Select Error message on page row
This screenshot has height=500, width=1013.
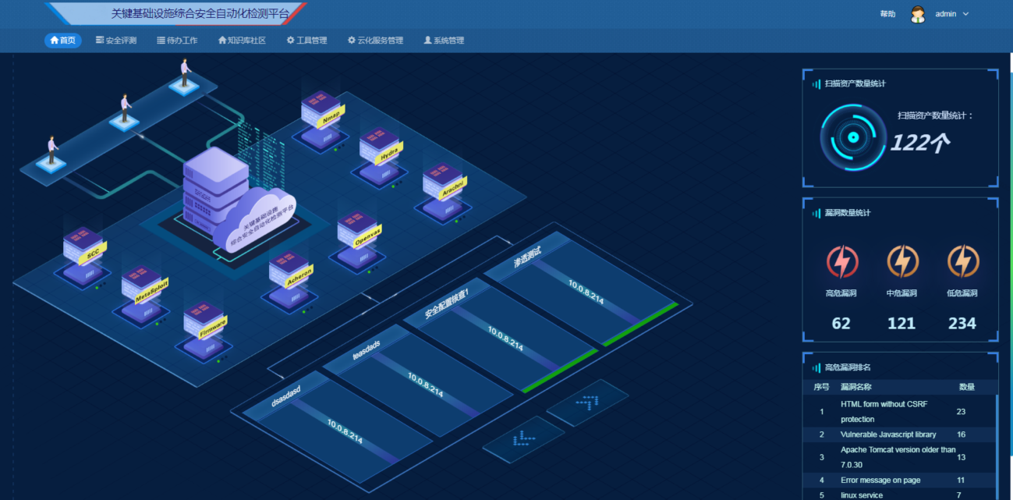pos(901,480)
